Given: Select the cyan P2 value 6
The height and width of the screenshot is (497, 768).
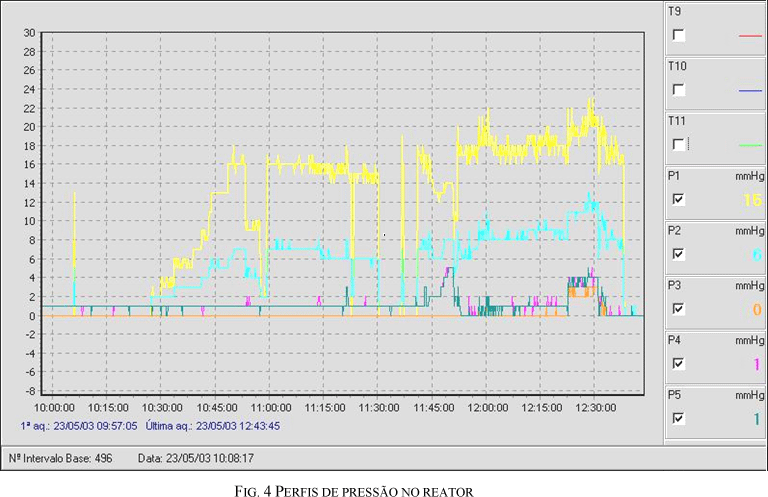Looking at the screenshot, I should pos(756,255).
